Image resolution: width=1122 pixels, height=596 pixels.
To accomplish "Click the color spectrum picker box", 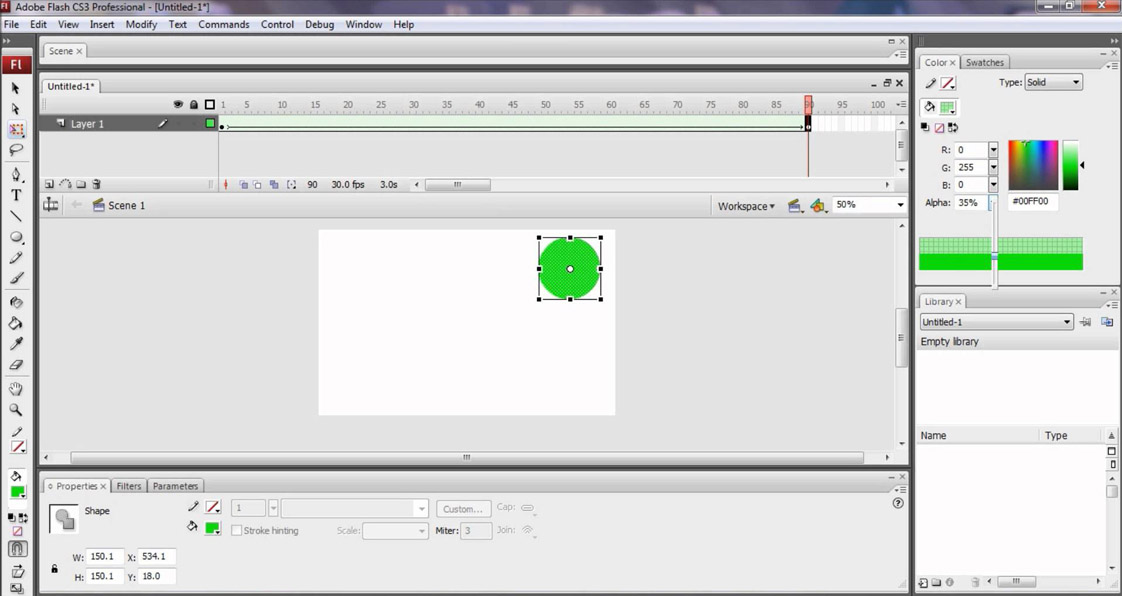I will (x=1033, y=165).
